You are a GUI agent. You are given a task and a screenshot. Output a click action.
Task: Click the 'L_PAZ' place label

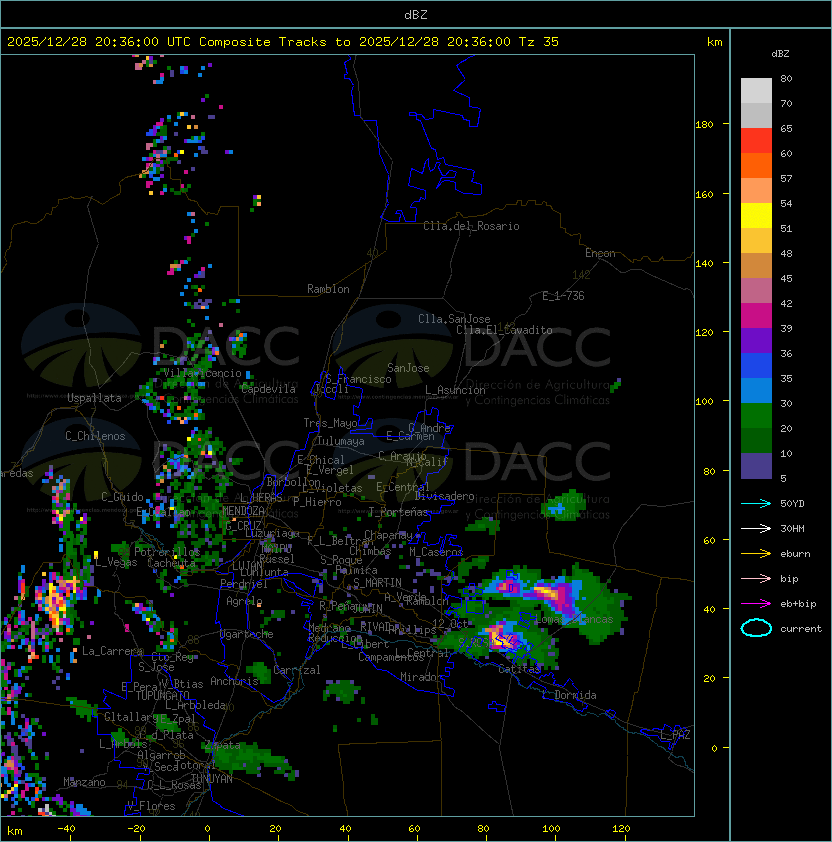click(675, 735)
